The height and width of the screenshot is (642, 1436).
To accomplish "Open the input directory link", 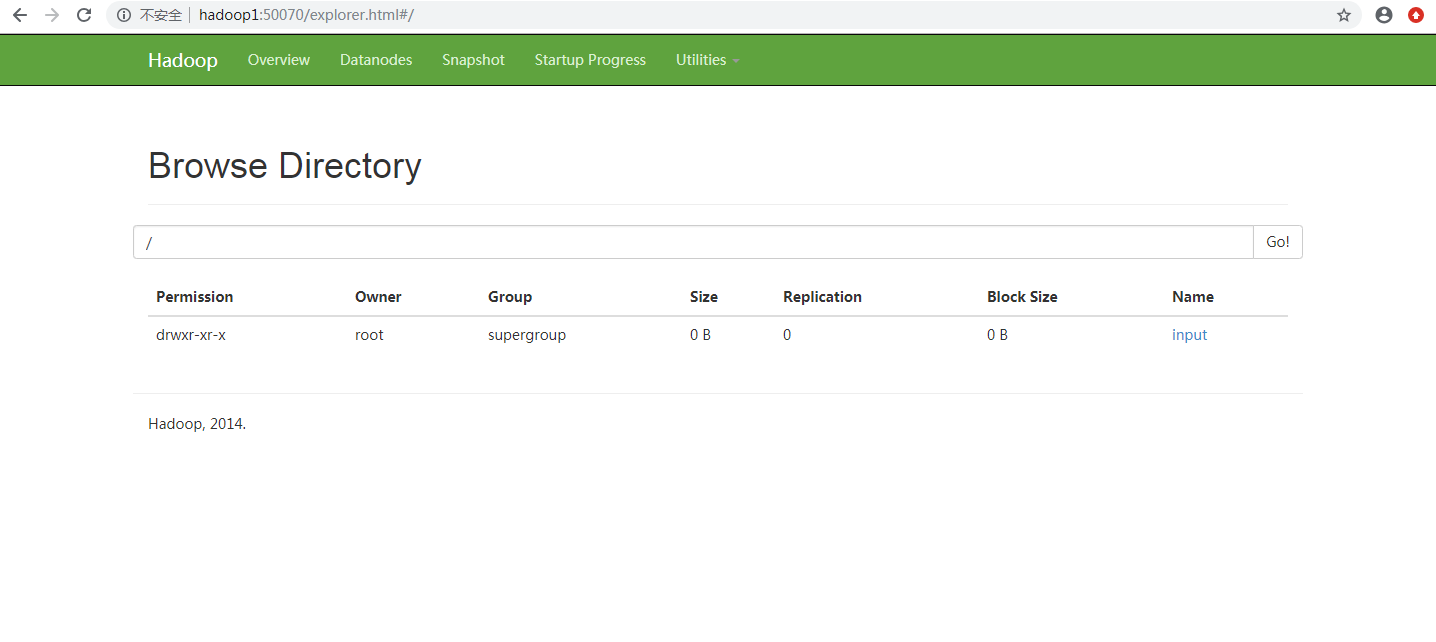I will point(1189,335).
